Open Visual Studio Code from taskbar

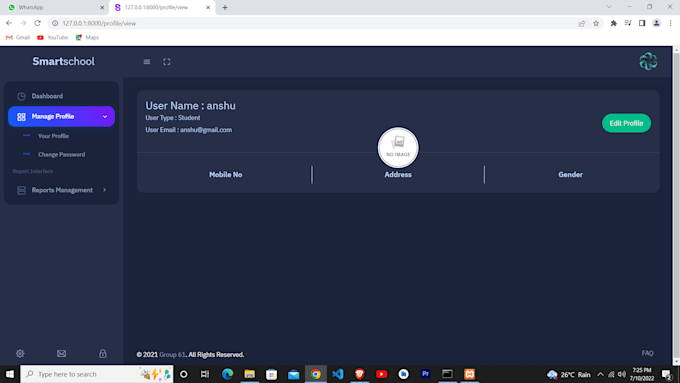337,374
